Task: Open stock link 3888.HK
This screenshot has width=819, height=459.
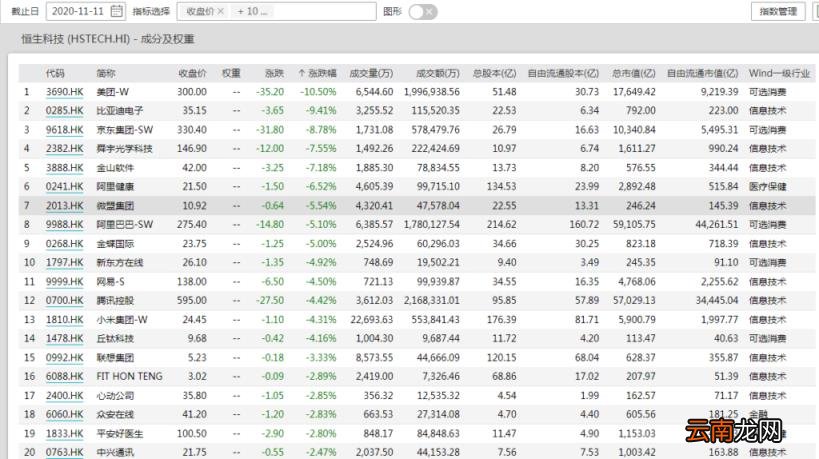Action: coord(65,168)
